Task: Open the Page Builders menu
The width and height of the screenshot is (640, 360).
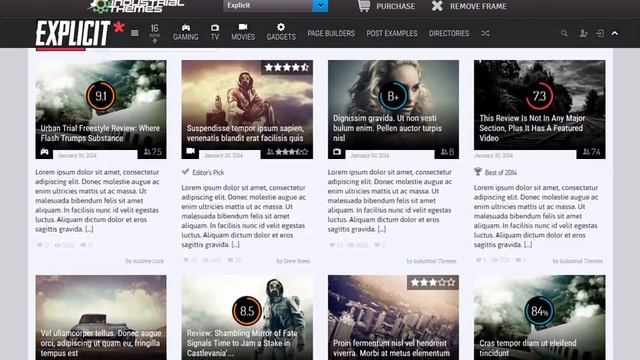Action: (x=331, y=33)
